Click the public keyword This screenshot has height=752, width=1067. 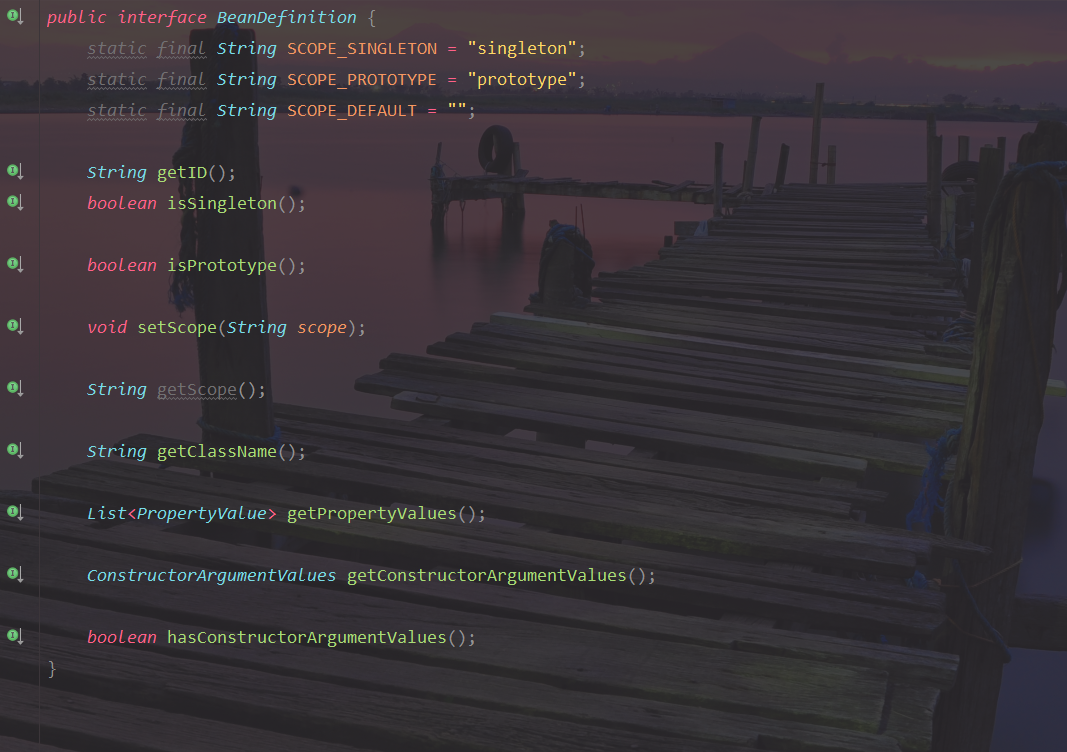click(76, 18)
